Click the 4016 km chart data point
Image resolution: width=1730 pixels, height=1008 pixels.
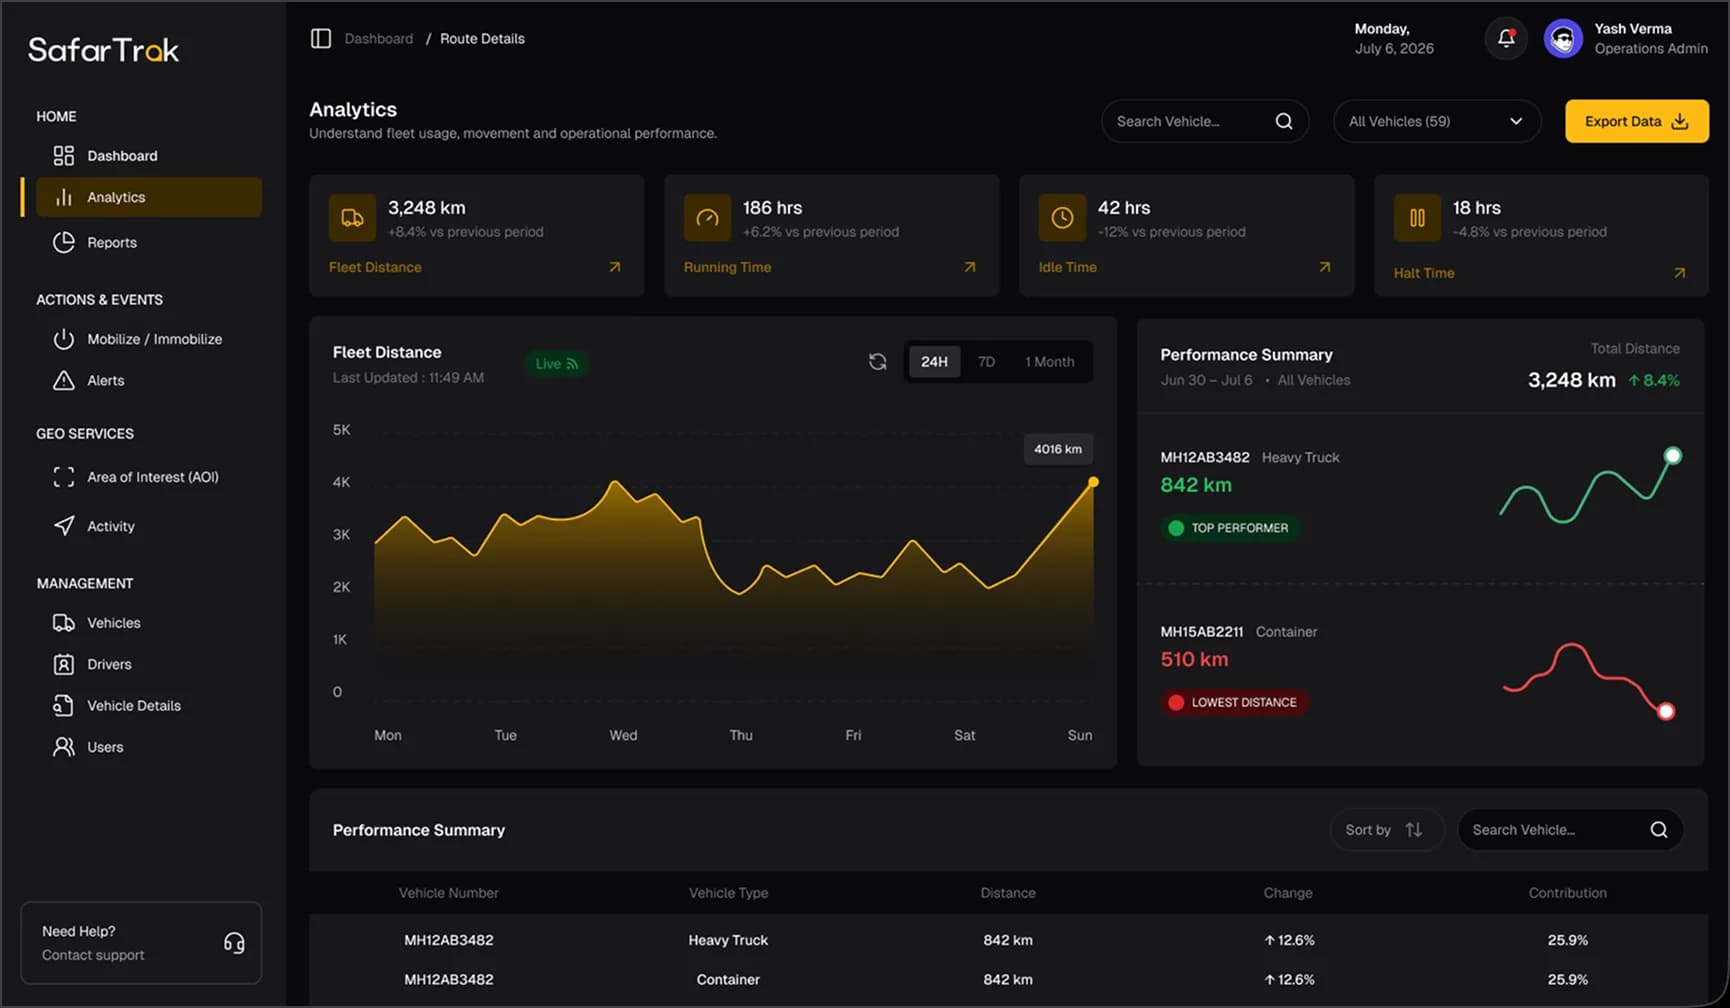pyautogui.click(x=1093, y=482)
